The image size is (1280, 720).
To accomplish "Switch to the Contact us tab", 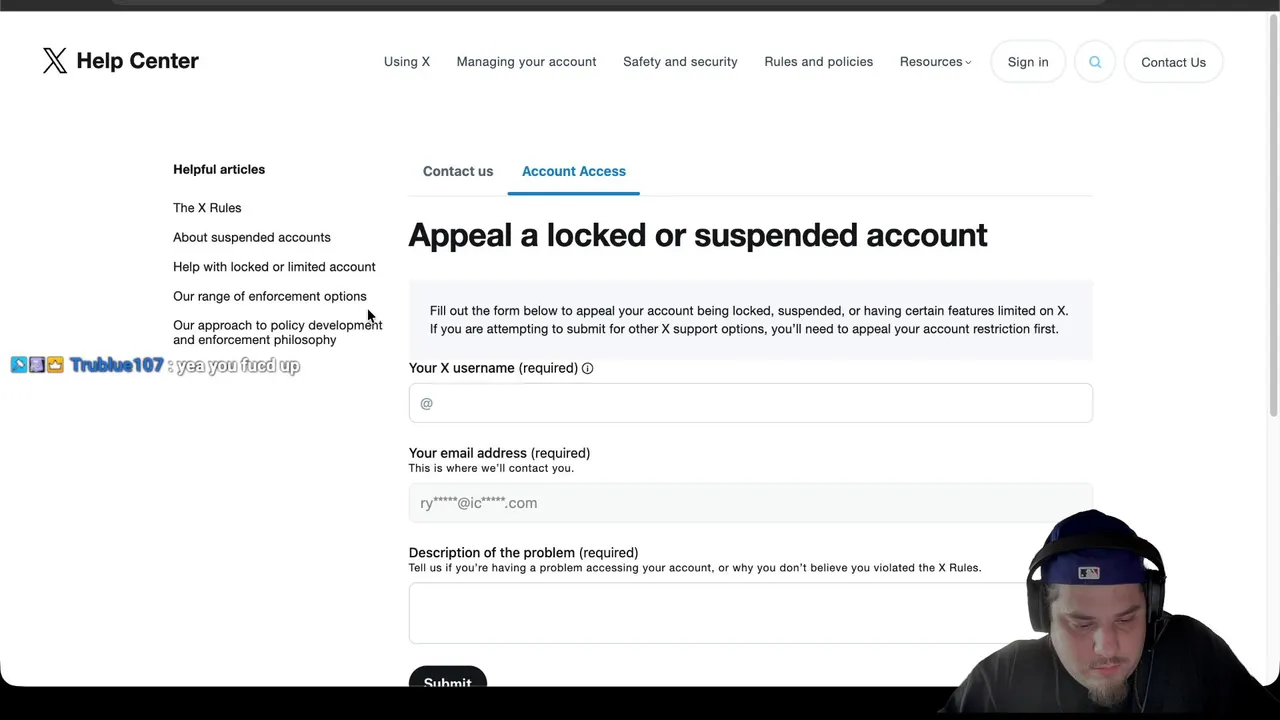I will [458, 171].
